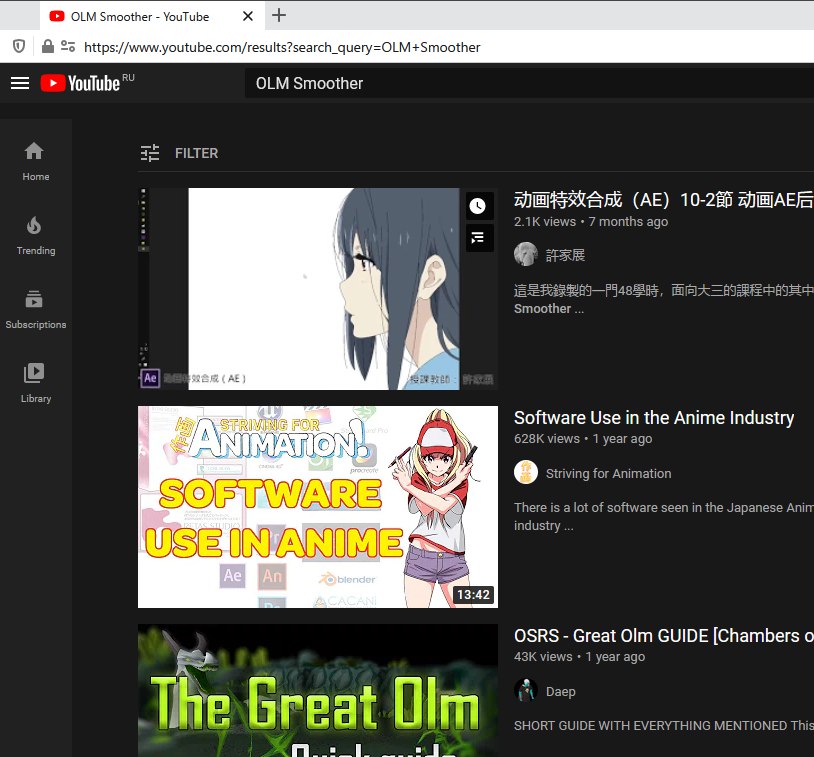Open the Daep channel name
Viewport: 814px width, 757px height.
click(x=561, y=692)
